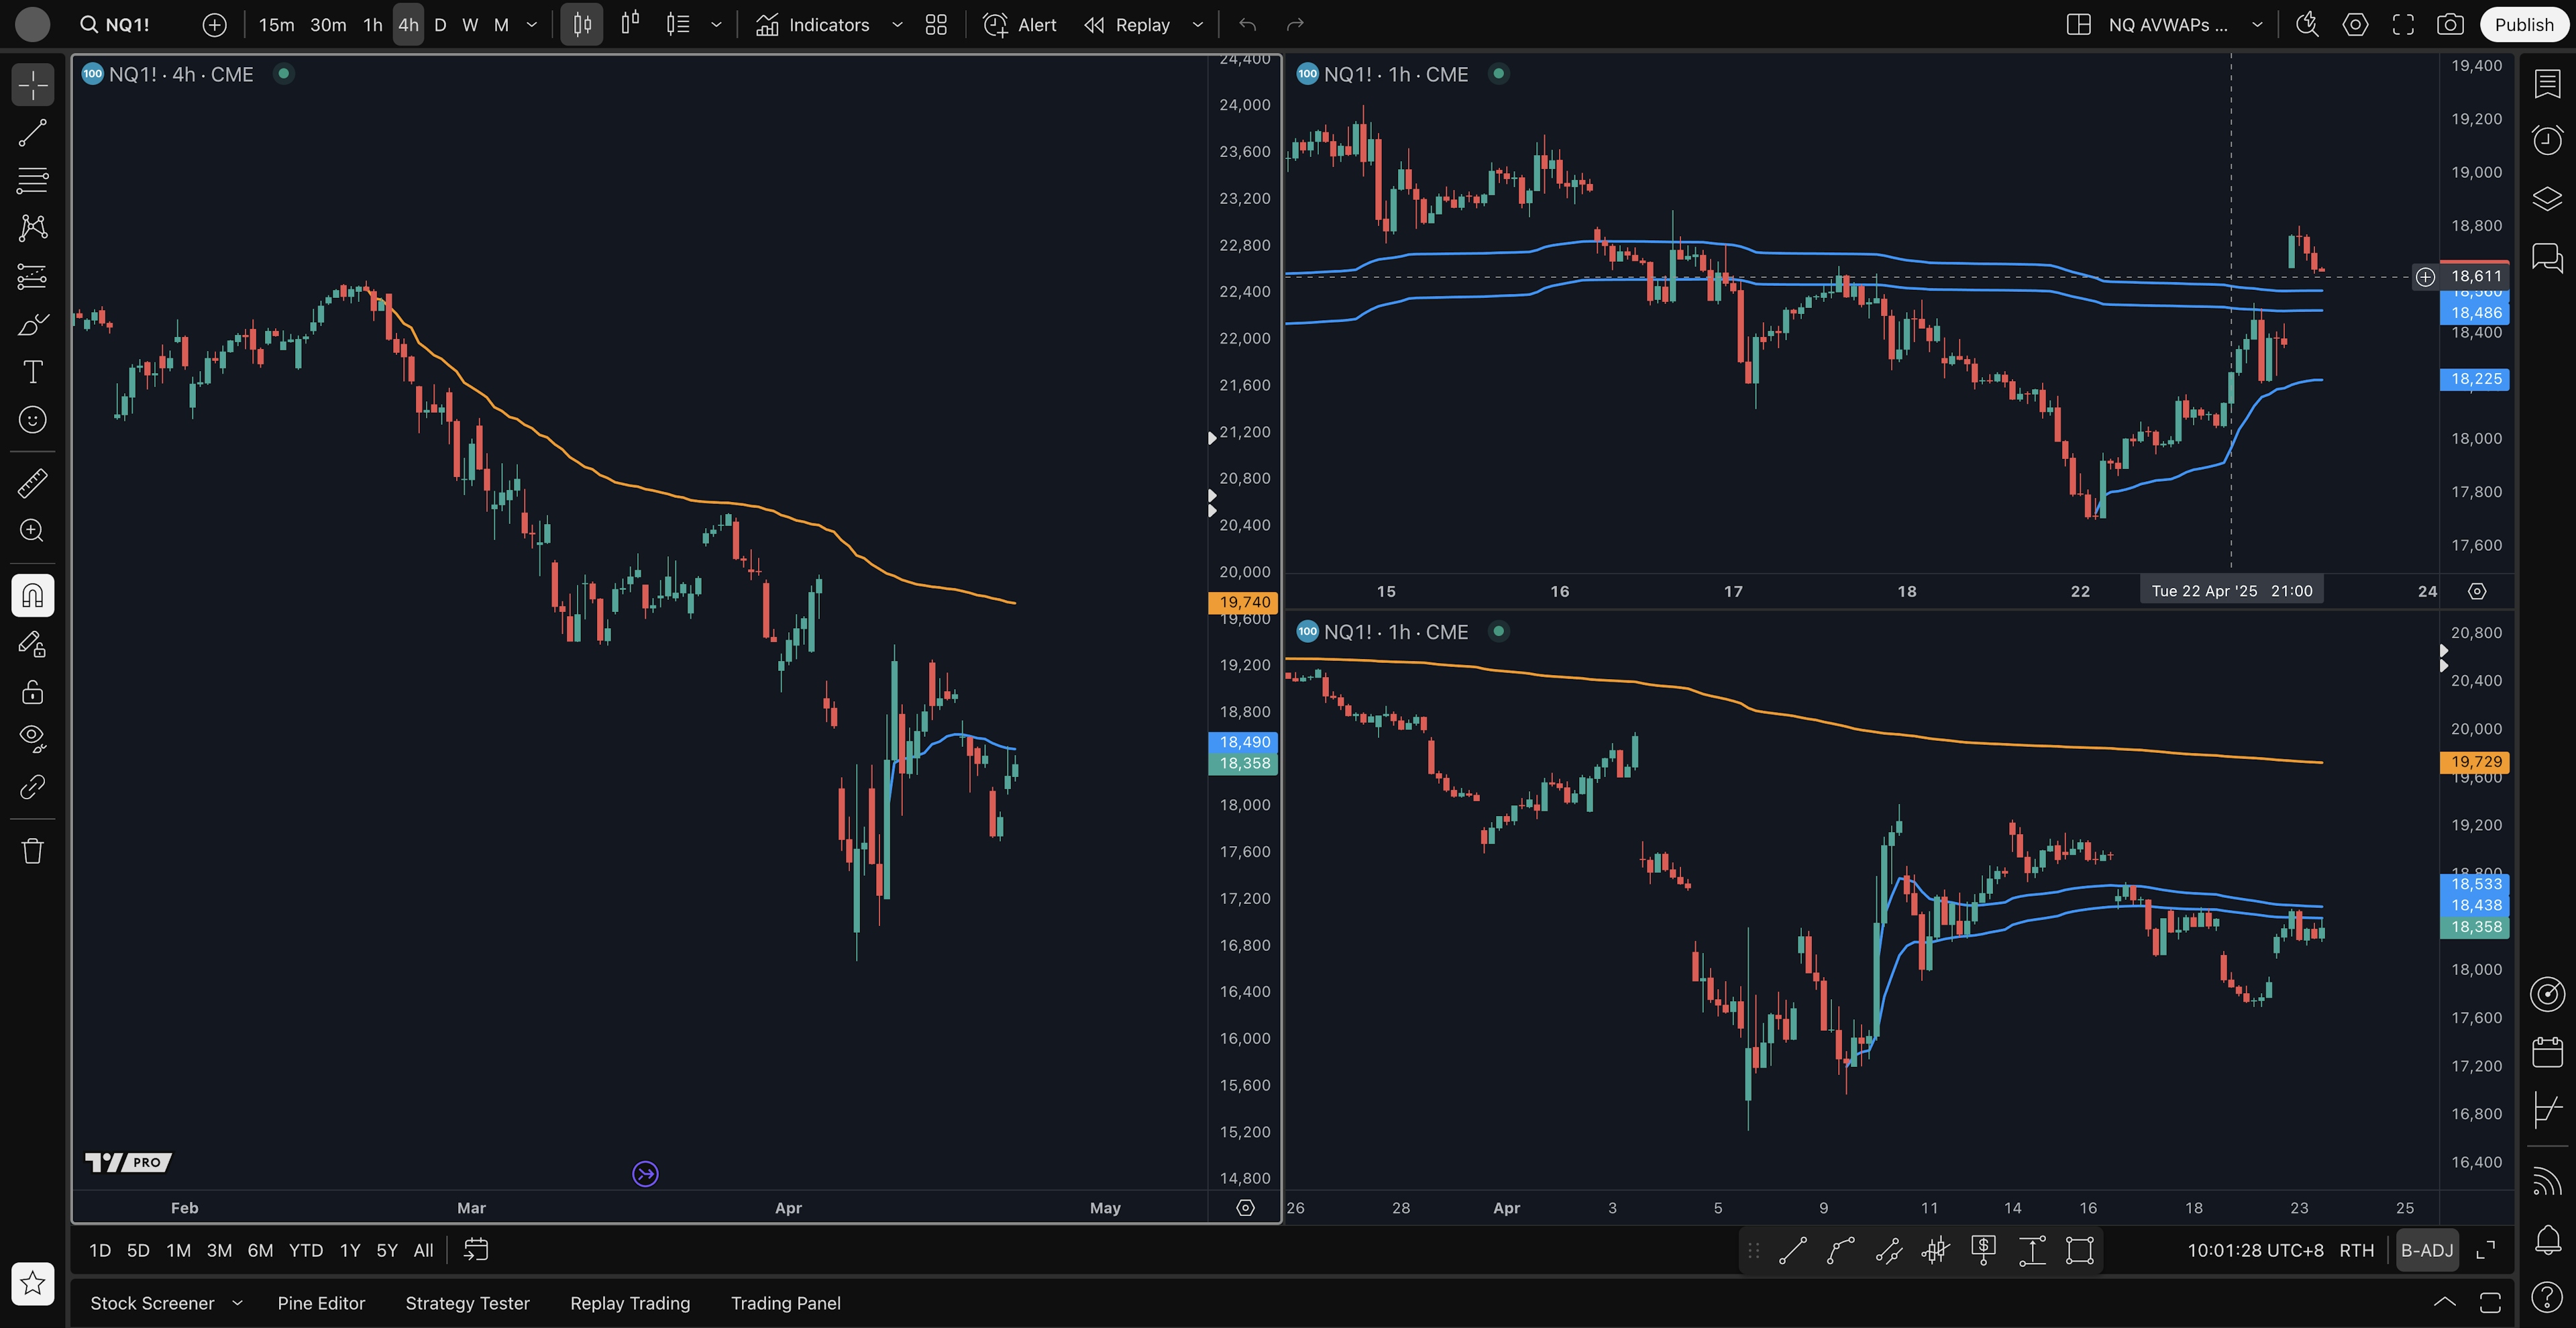This screenshot has height=1328, width=2576.
Task: Expand the timeframe interval dropdown chevron
Action: (532, 25)
